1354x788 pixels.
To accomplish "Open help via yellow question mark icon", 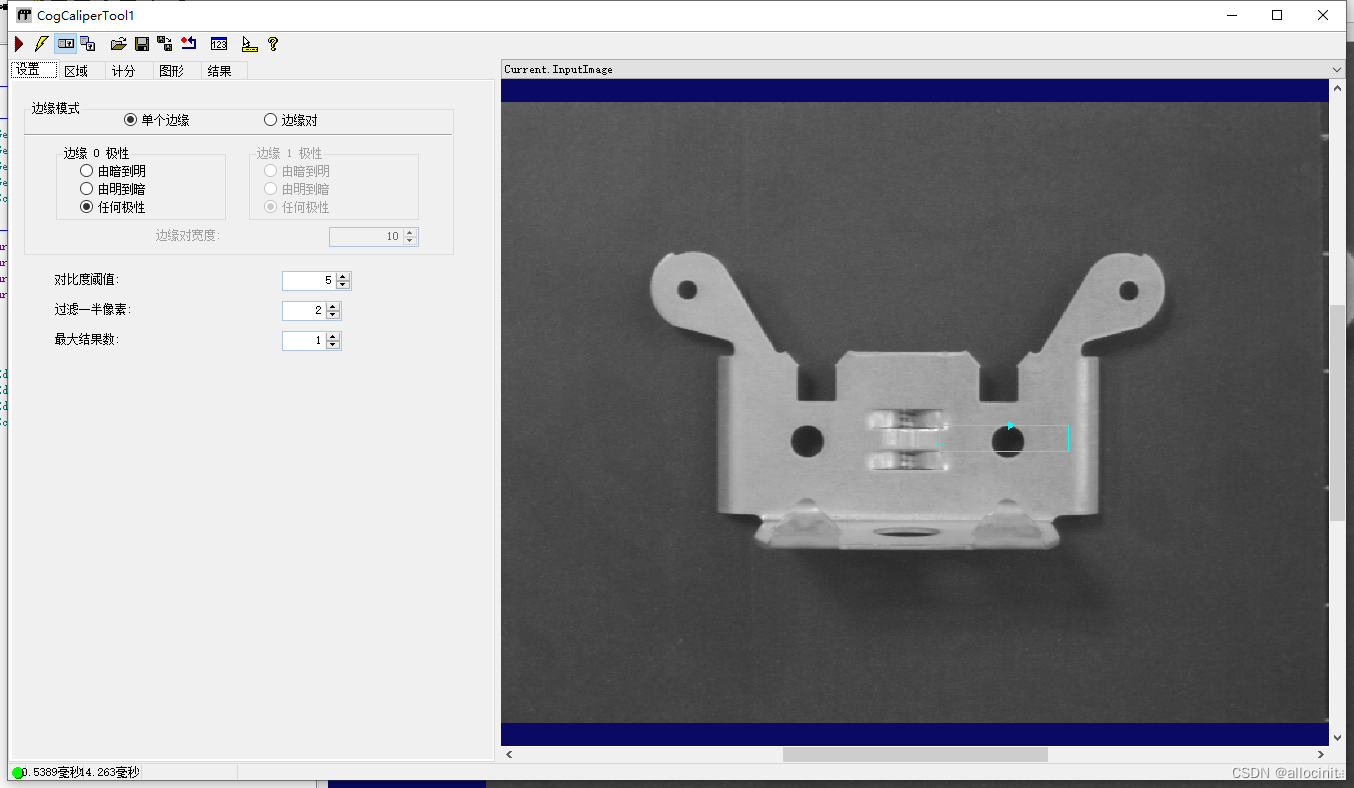I will (273, 44).
